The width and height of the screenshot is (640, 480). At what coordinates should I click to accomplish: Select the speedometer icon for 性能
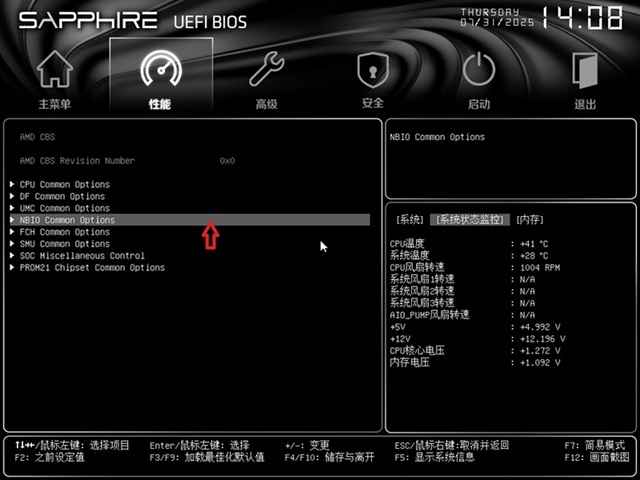coord(161,68)
